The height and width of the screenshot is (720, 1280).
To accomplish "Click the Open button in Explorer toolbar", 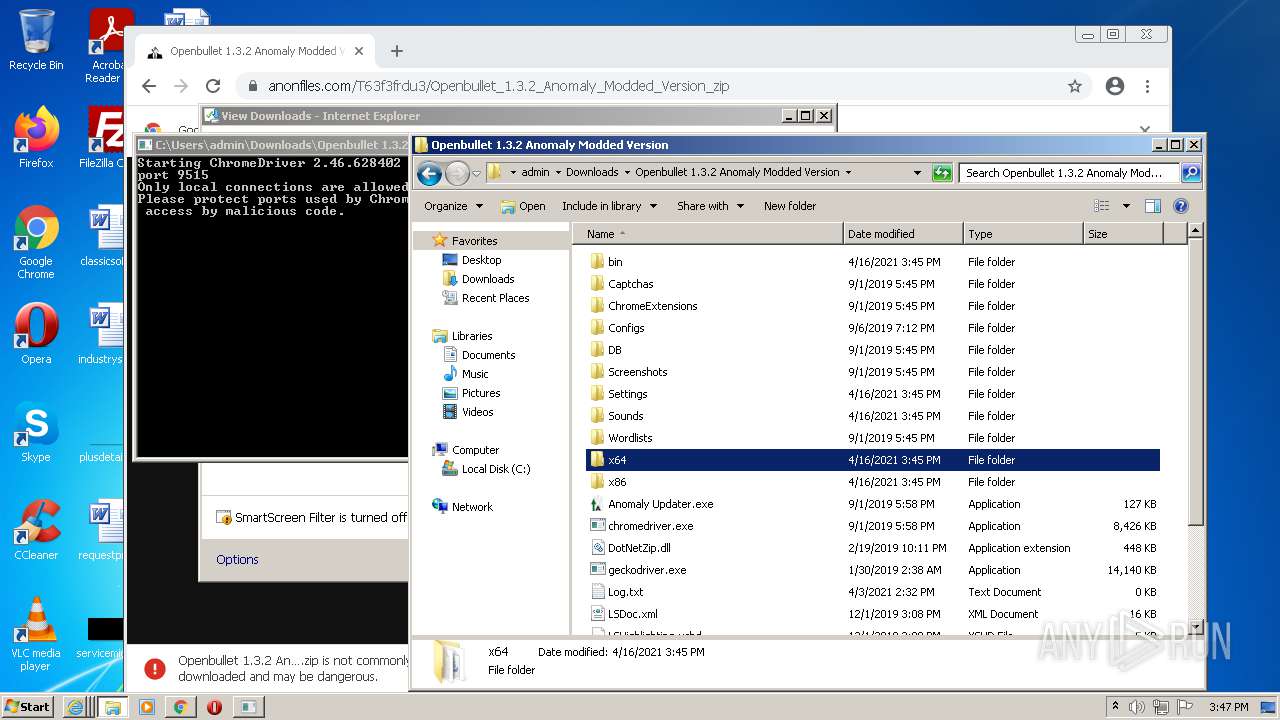I will pyautogui.click(x=523, y=206).
